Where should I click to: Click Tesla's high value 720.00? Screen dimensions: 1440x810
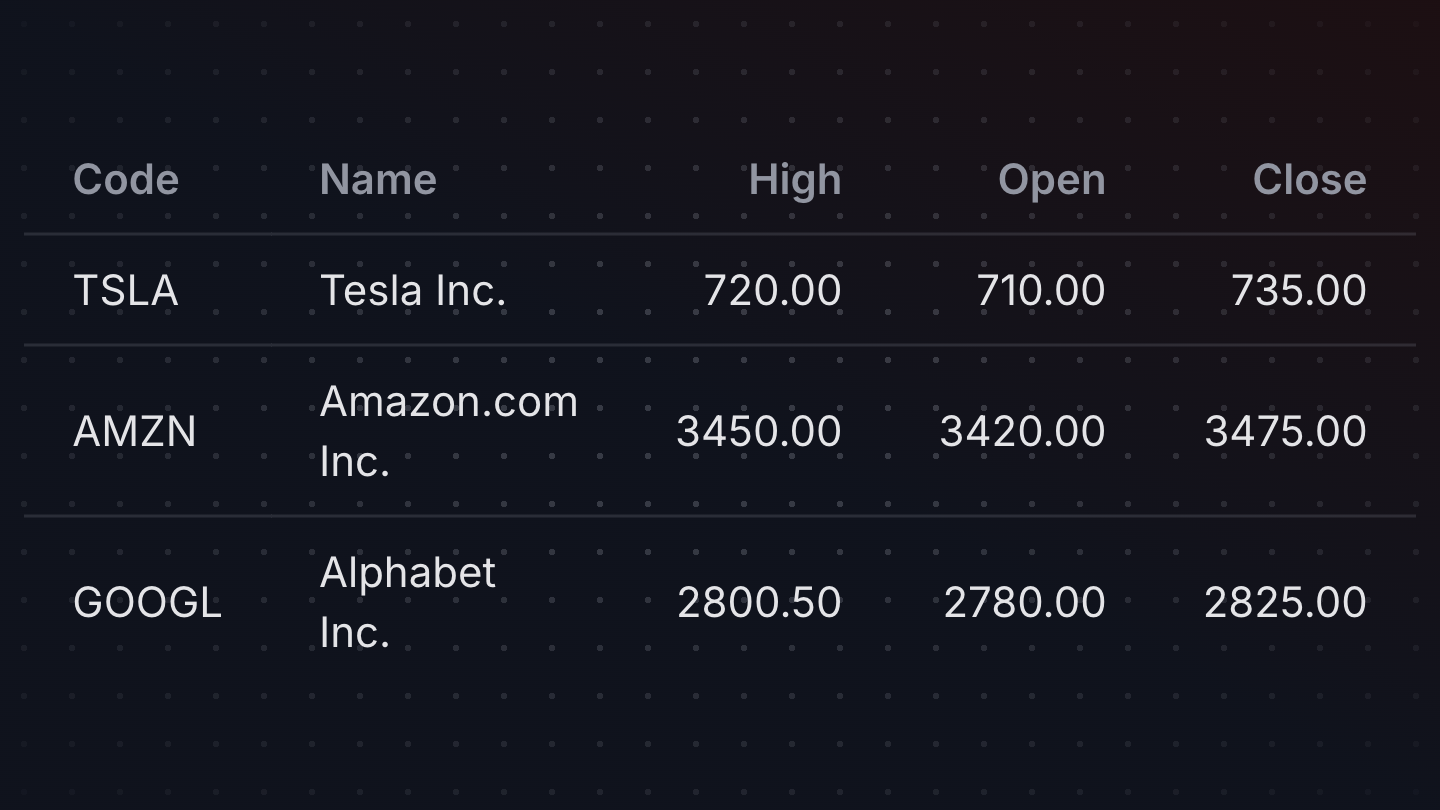tap(773, 291)
